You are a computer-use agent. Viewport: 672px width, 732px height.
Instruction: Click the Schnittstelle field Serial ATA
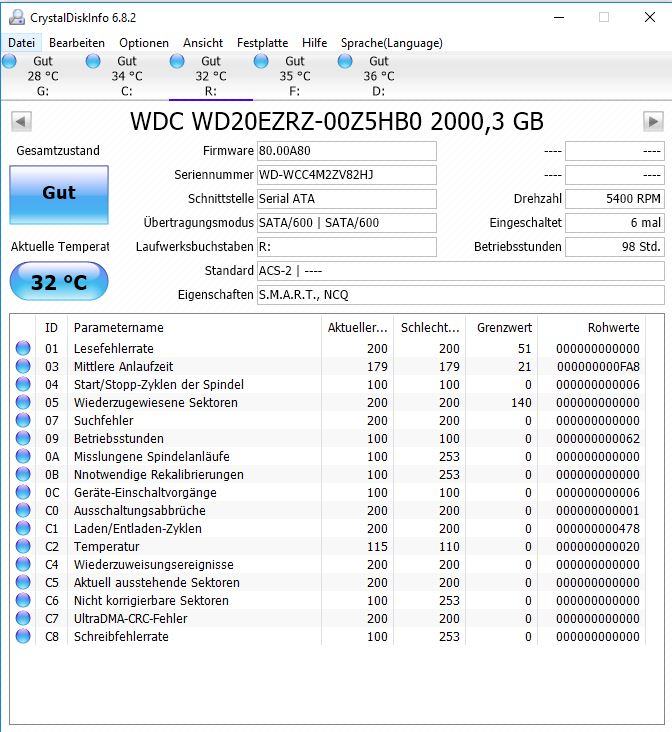[x=347, y=199]
